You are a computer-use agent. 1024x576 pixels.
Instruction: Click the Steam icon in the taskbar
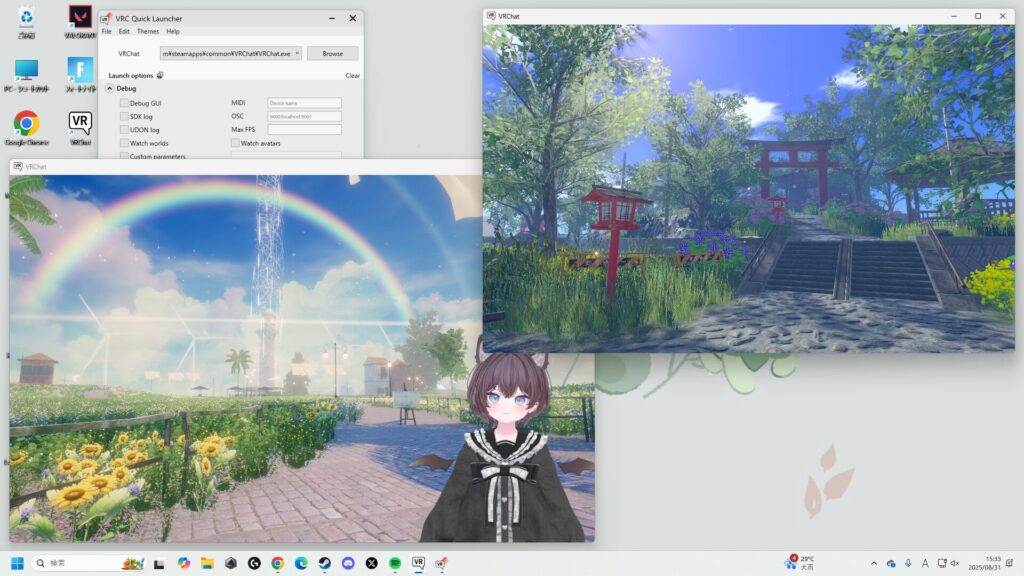click(x=325, y=563)
